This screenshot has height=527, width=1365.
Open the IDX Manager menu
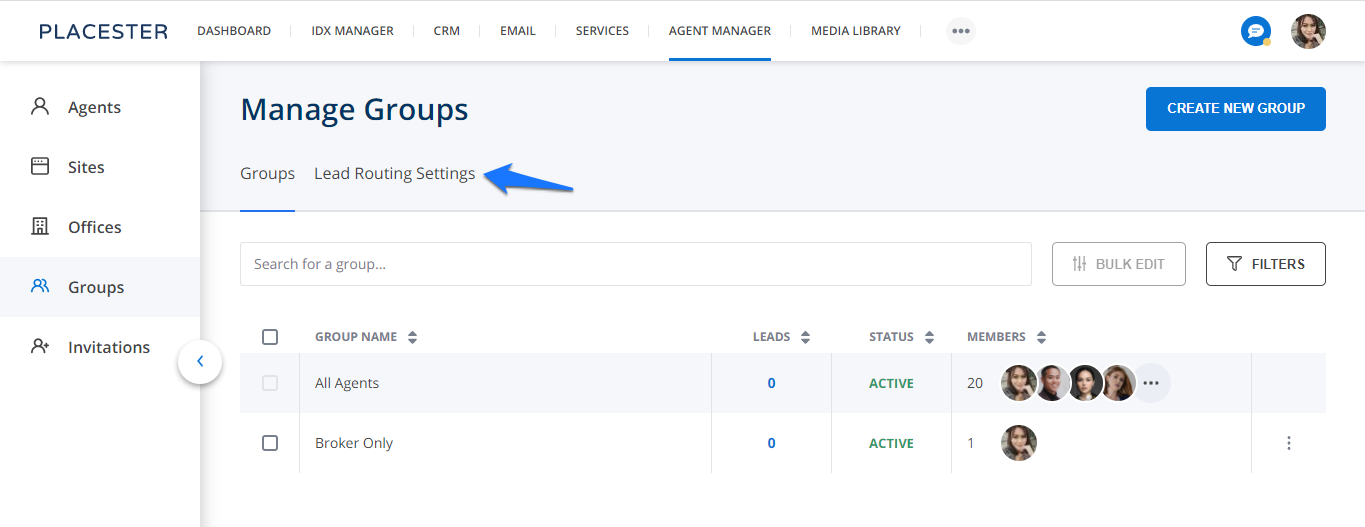click(352, 31)
